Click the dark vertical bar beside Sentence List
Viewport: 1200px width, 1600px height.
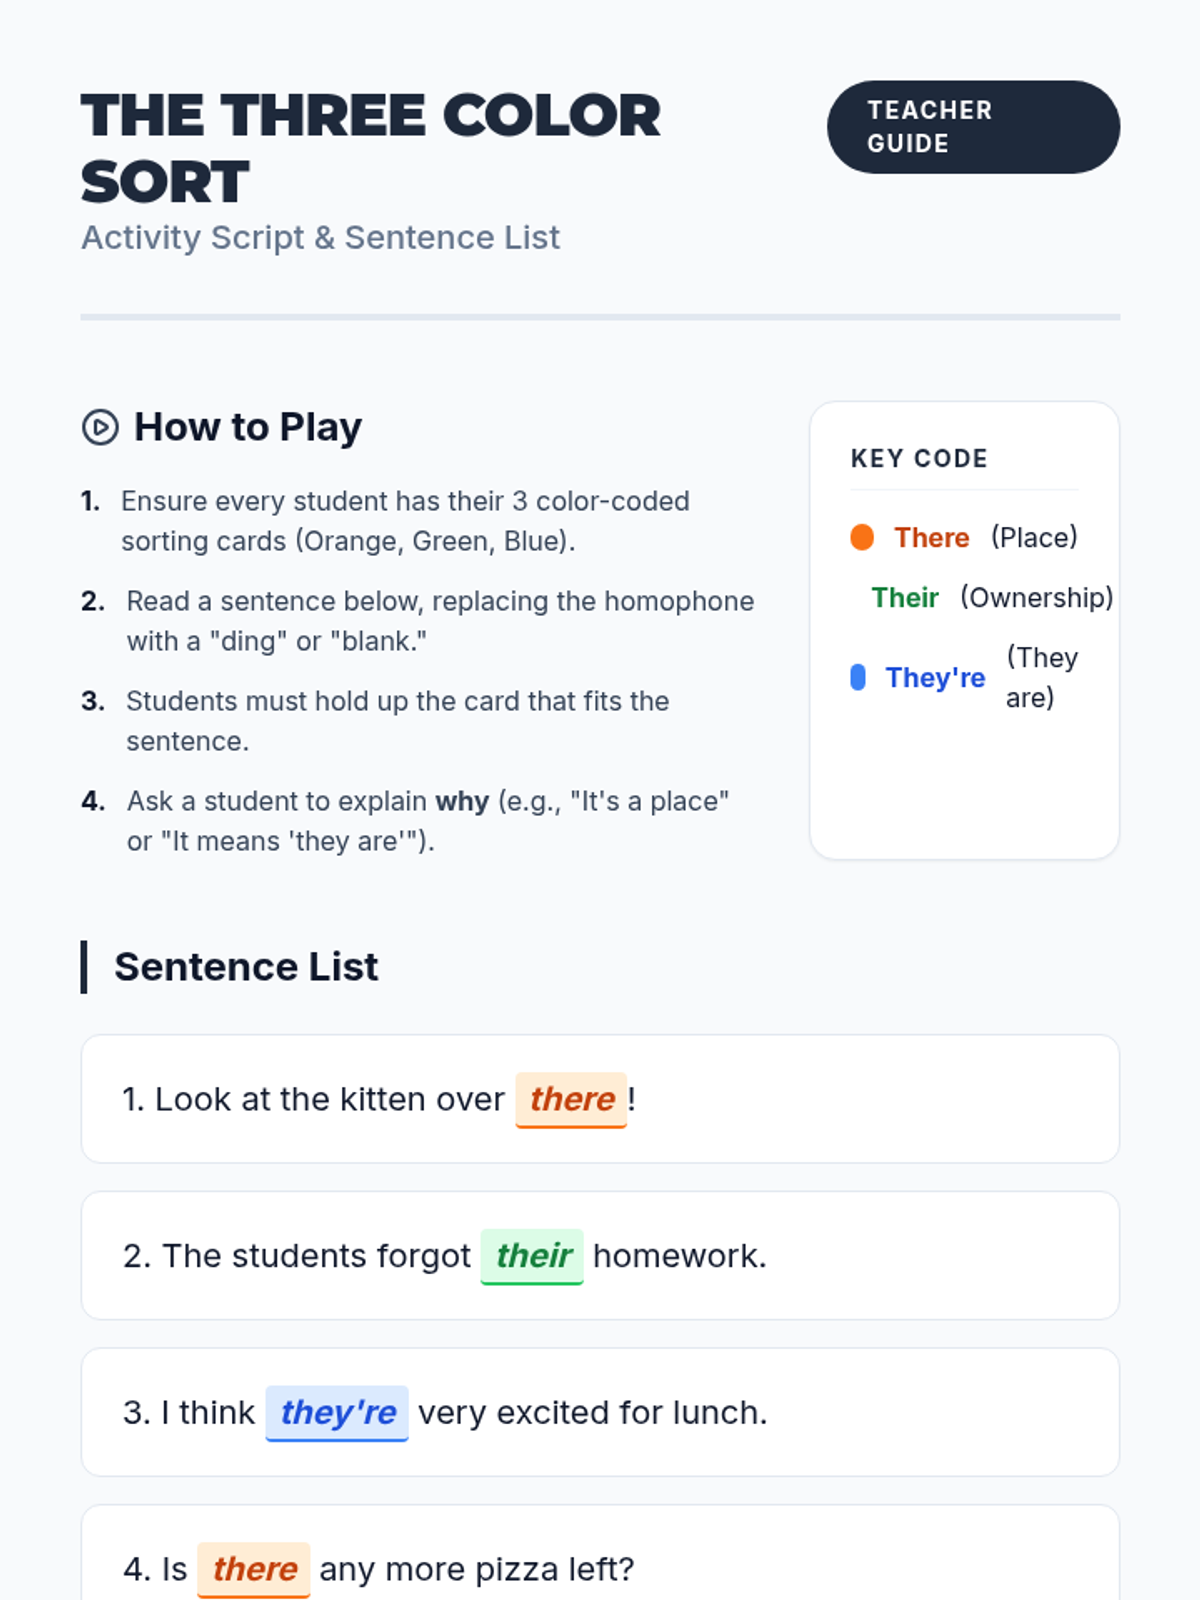point(85,967)
